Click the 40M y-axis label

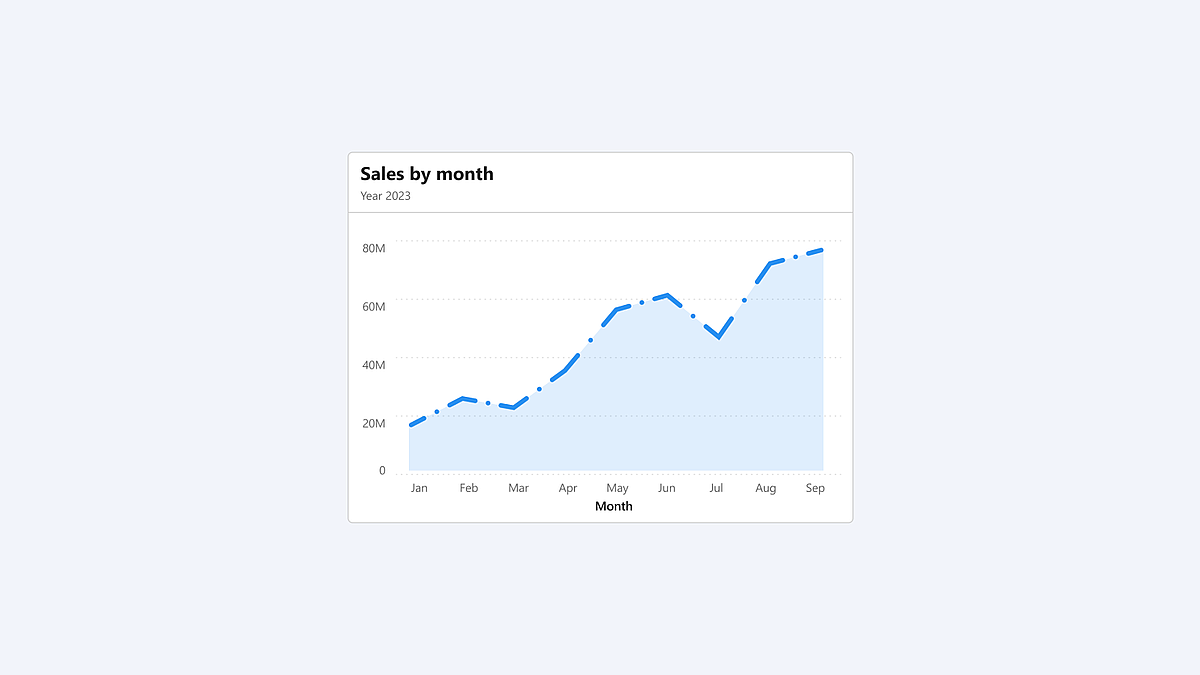[x=374, y=364]
